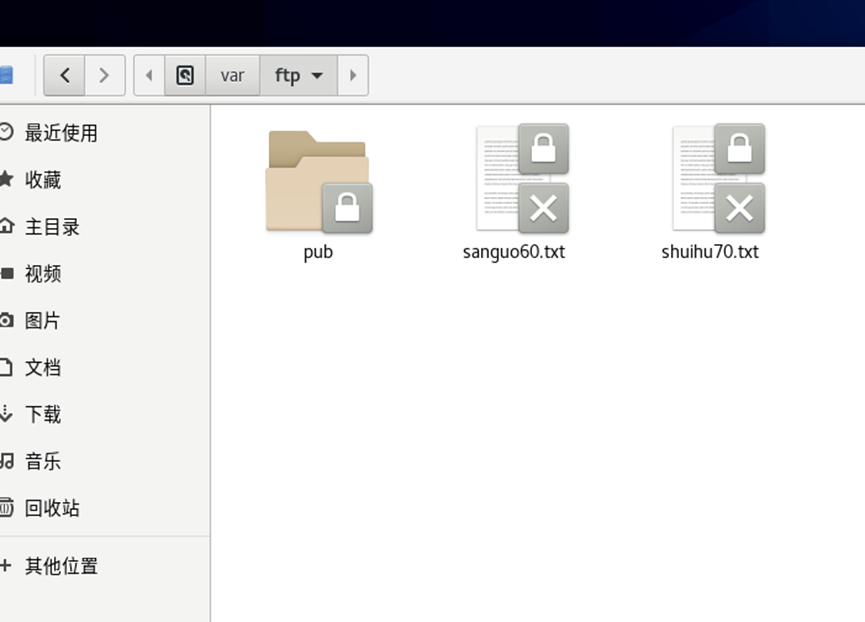865x622 pixels.
Task: Select the var path segment
Action: (x=232, y=75)
